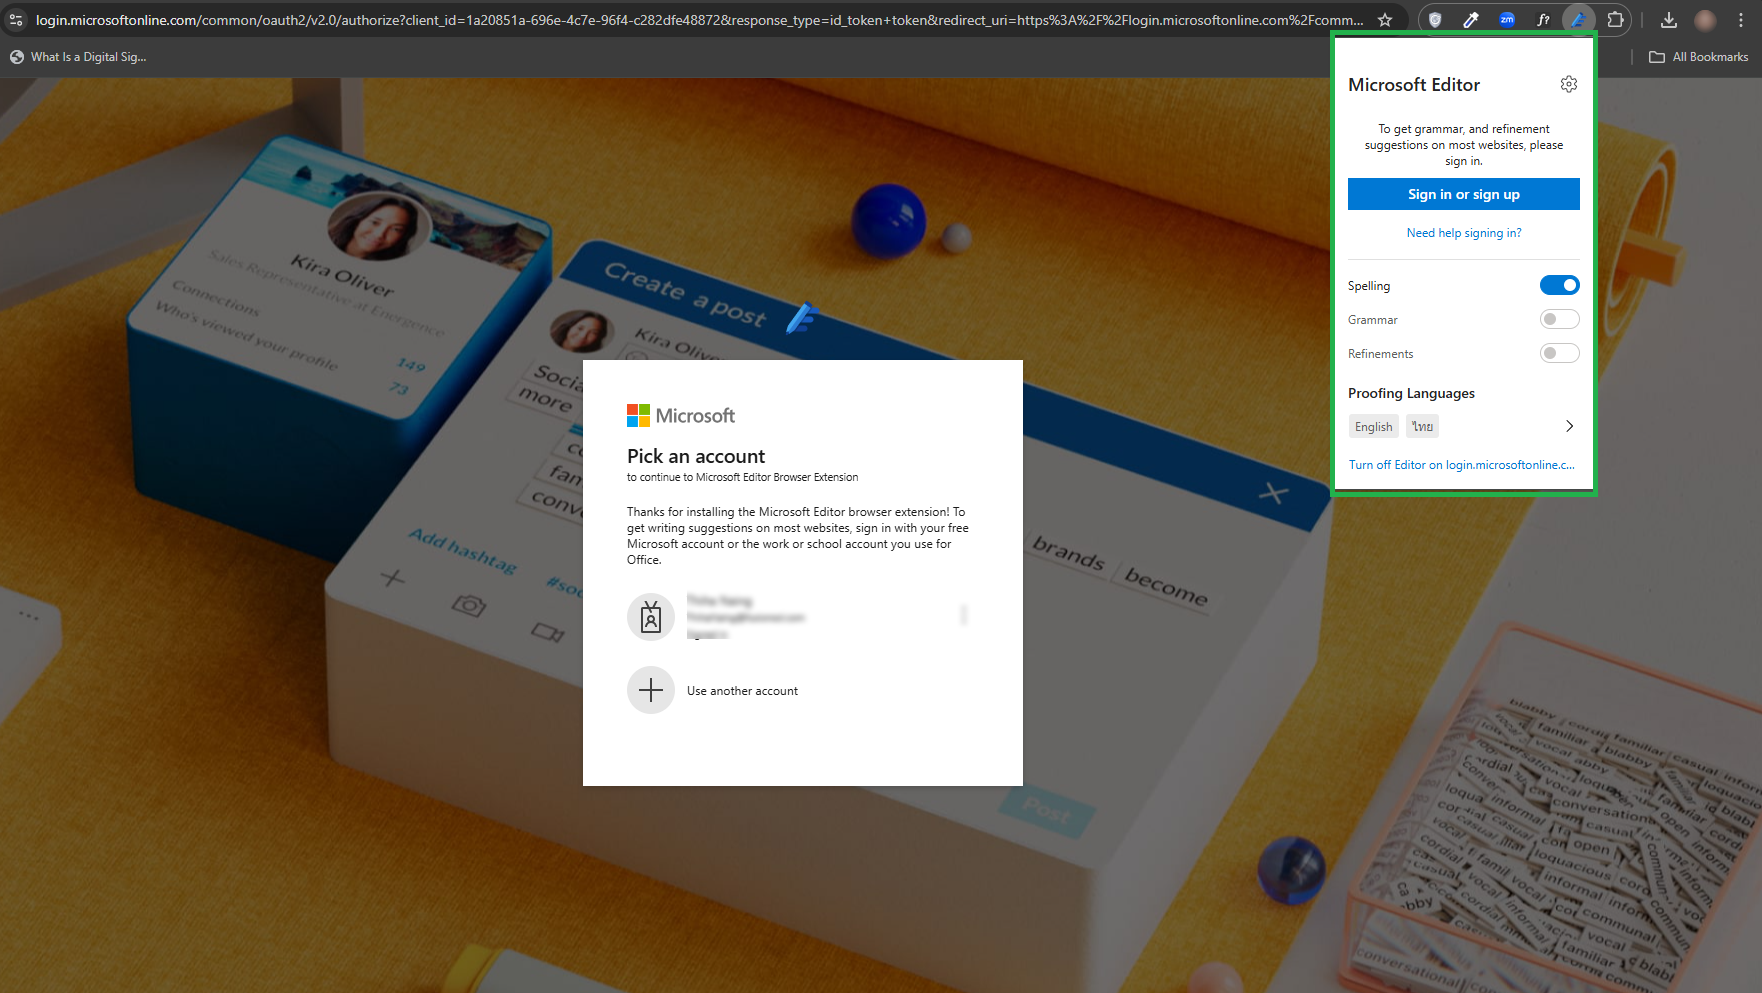Click the Pick an account heading
Screen dimensions: 1762x993
tap(696, 456)
